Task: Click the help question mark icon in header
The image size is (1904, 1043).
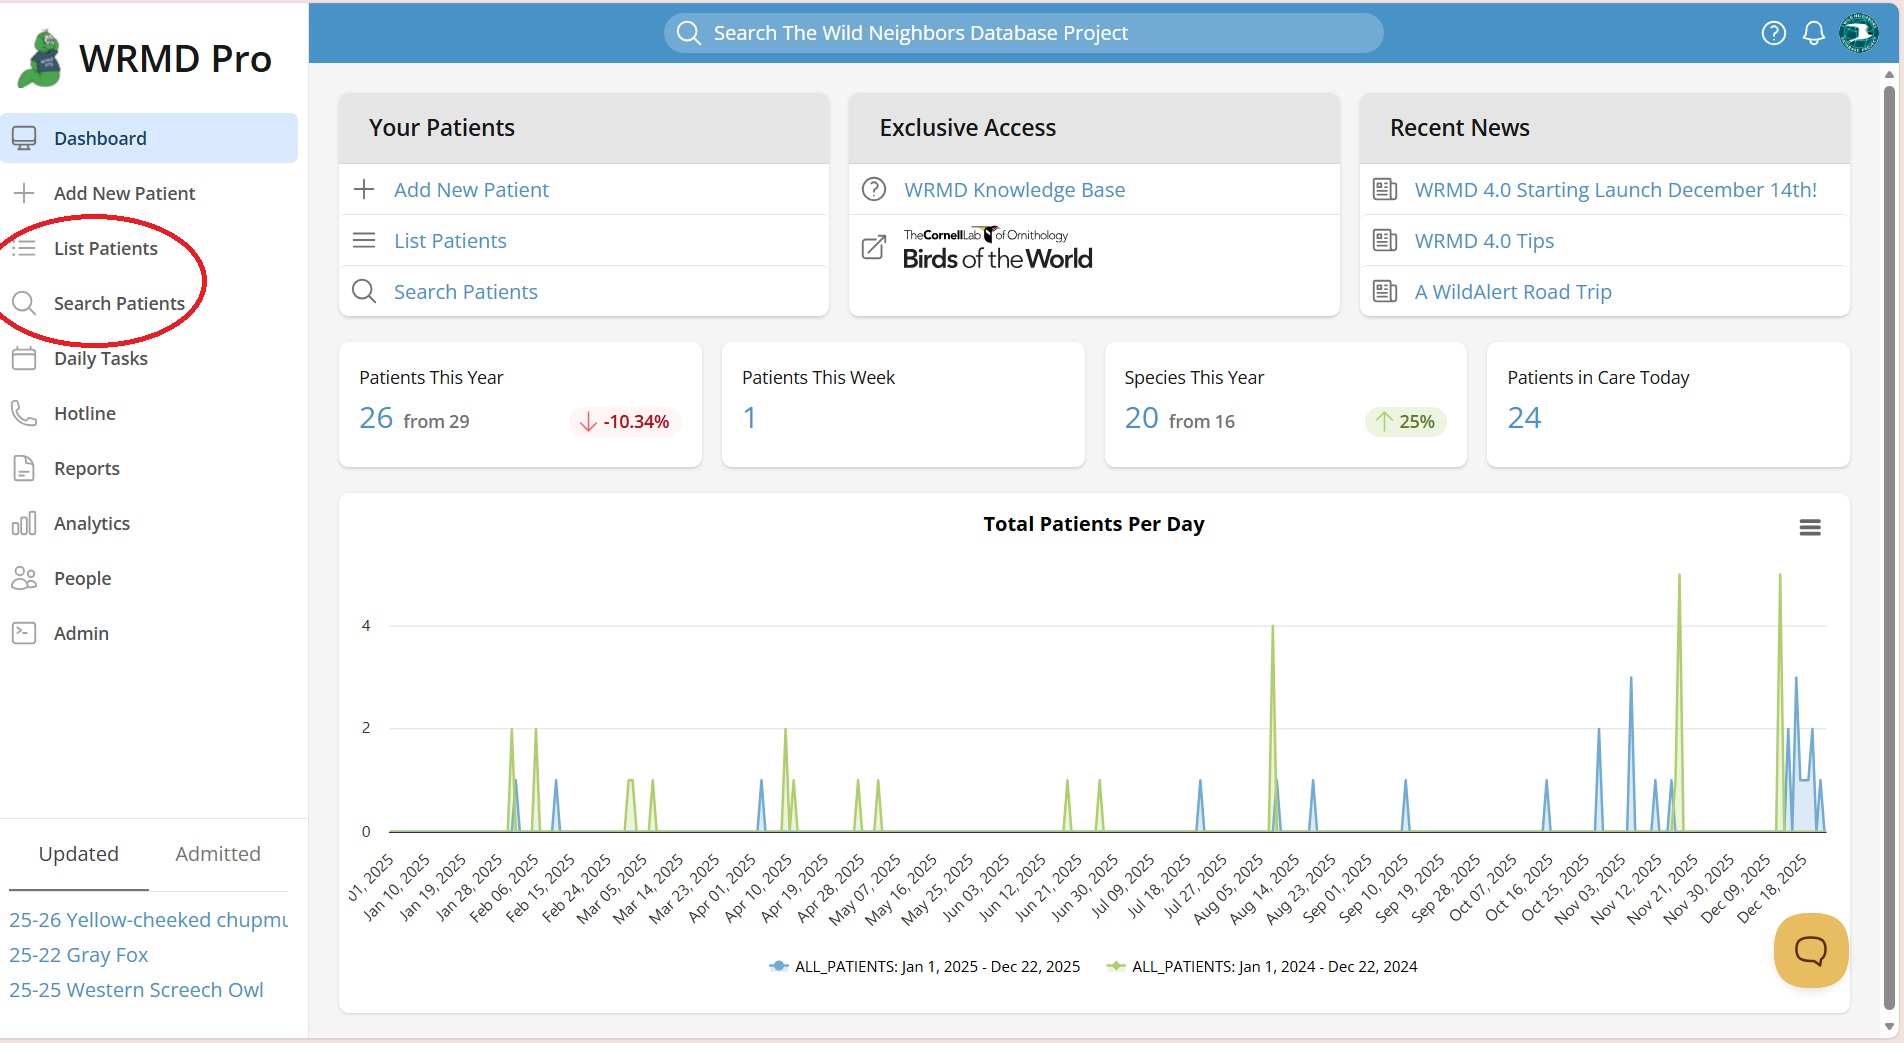Action: [1774, 33]
